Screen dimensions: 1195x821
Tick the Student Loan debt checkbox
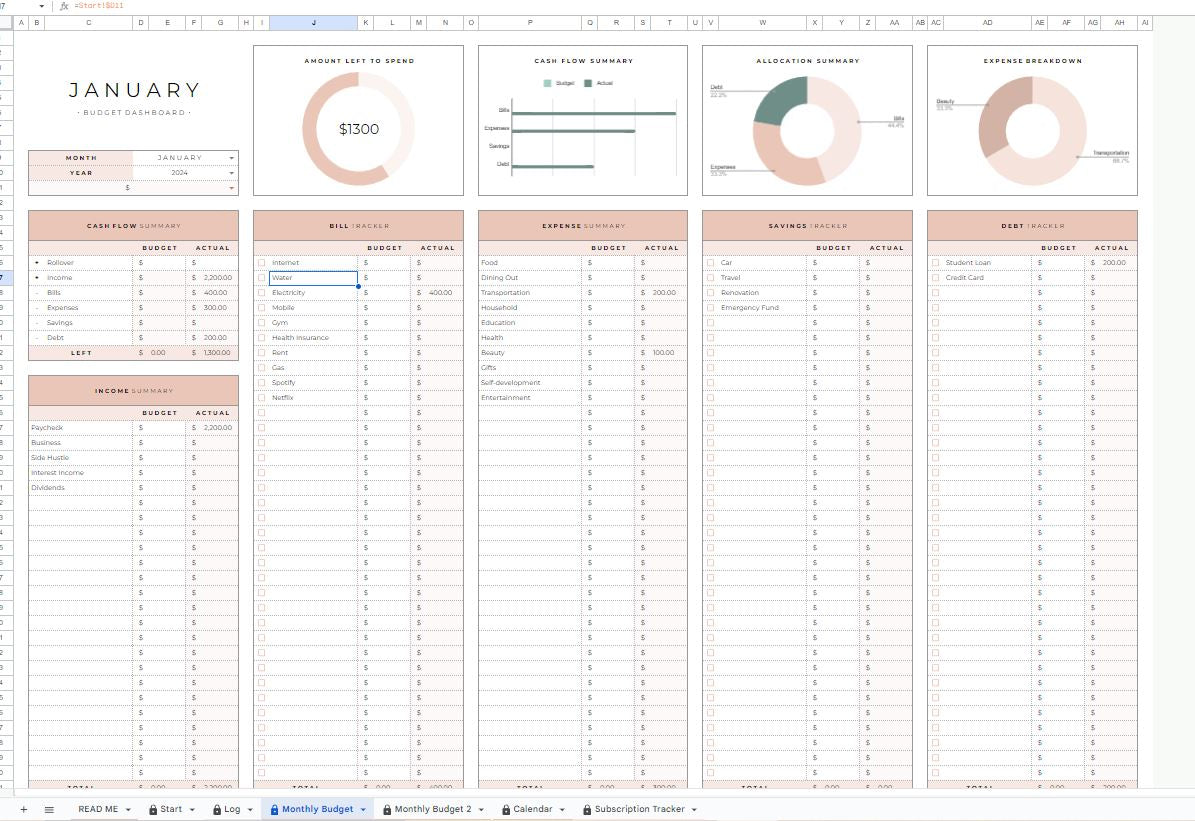(935, 262)
